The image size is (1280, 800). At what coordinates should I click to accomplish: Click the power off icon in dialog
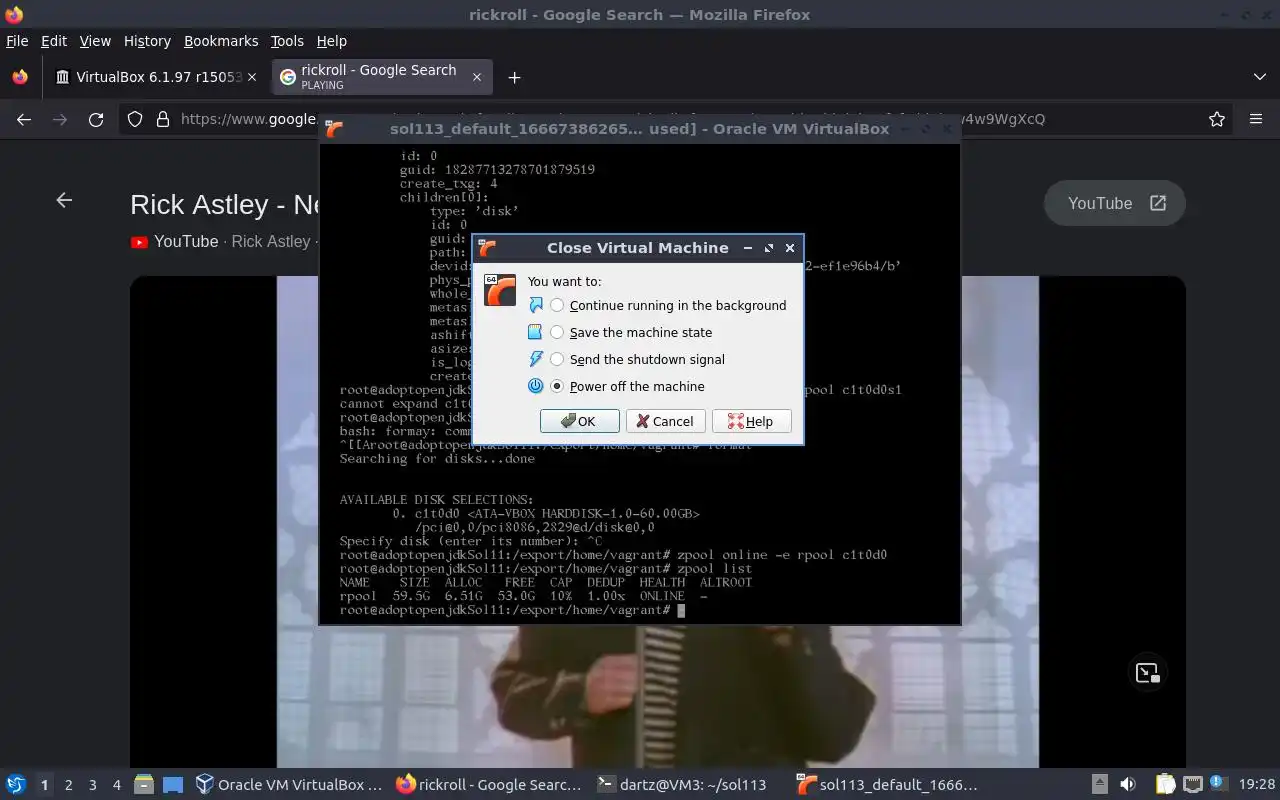[535, 386]
